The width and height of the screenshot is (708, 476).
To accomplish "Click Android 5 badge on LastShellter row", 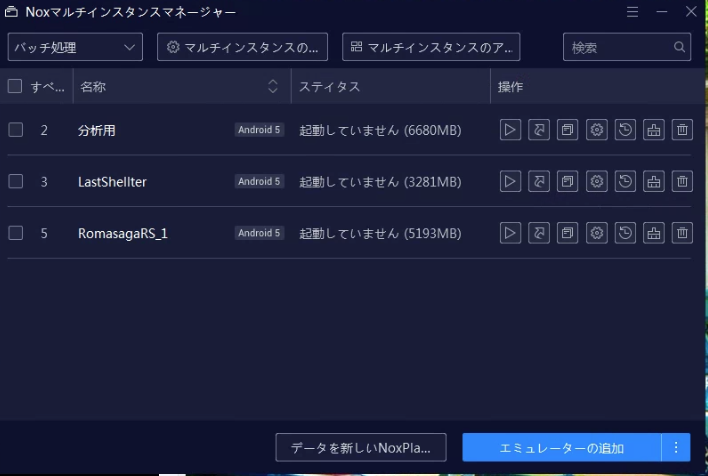I will (259, 182).
